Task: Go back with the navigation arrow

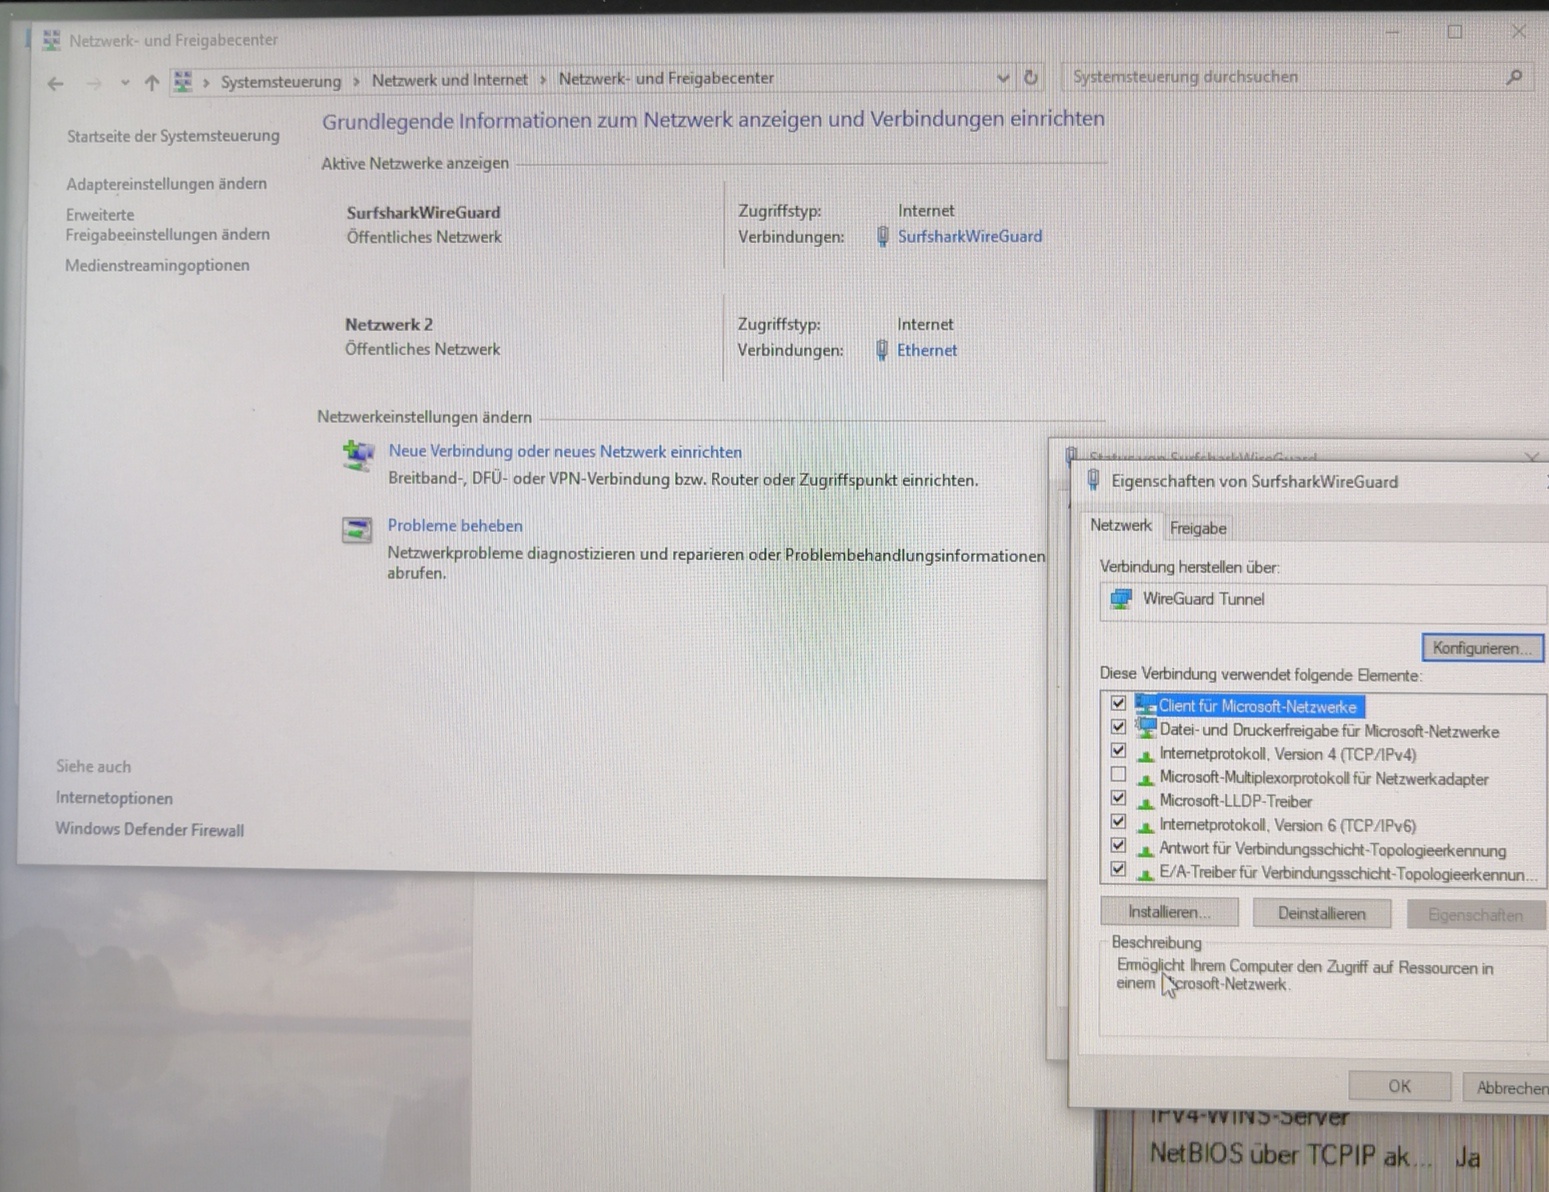Action: tap(56, 84)
